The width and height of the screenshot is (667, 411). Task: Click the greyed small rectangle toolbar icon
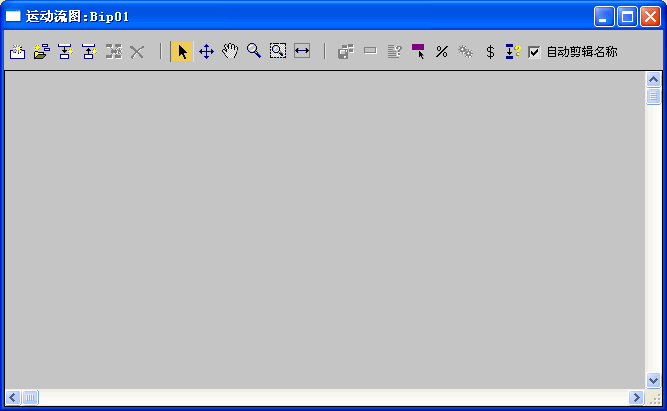[370, 51]
